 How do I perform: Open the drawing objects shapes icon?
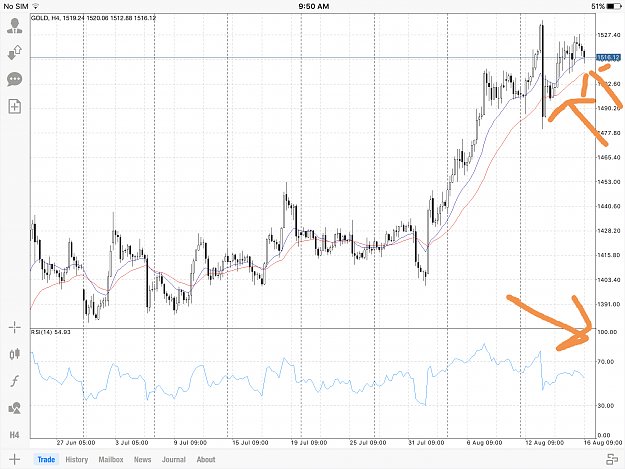pyautogui.click(x=15, y=408)
